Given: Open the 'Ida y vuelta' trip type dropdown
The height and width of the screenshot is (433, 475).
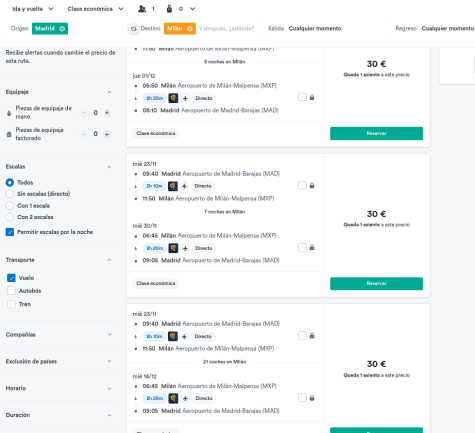Looking at the screenshot, I should click(33, 9).
